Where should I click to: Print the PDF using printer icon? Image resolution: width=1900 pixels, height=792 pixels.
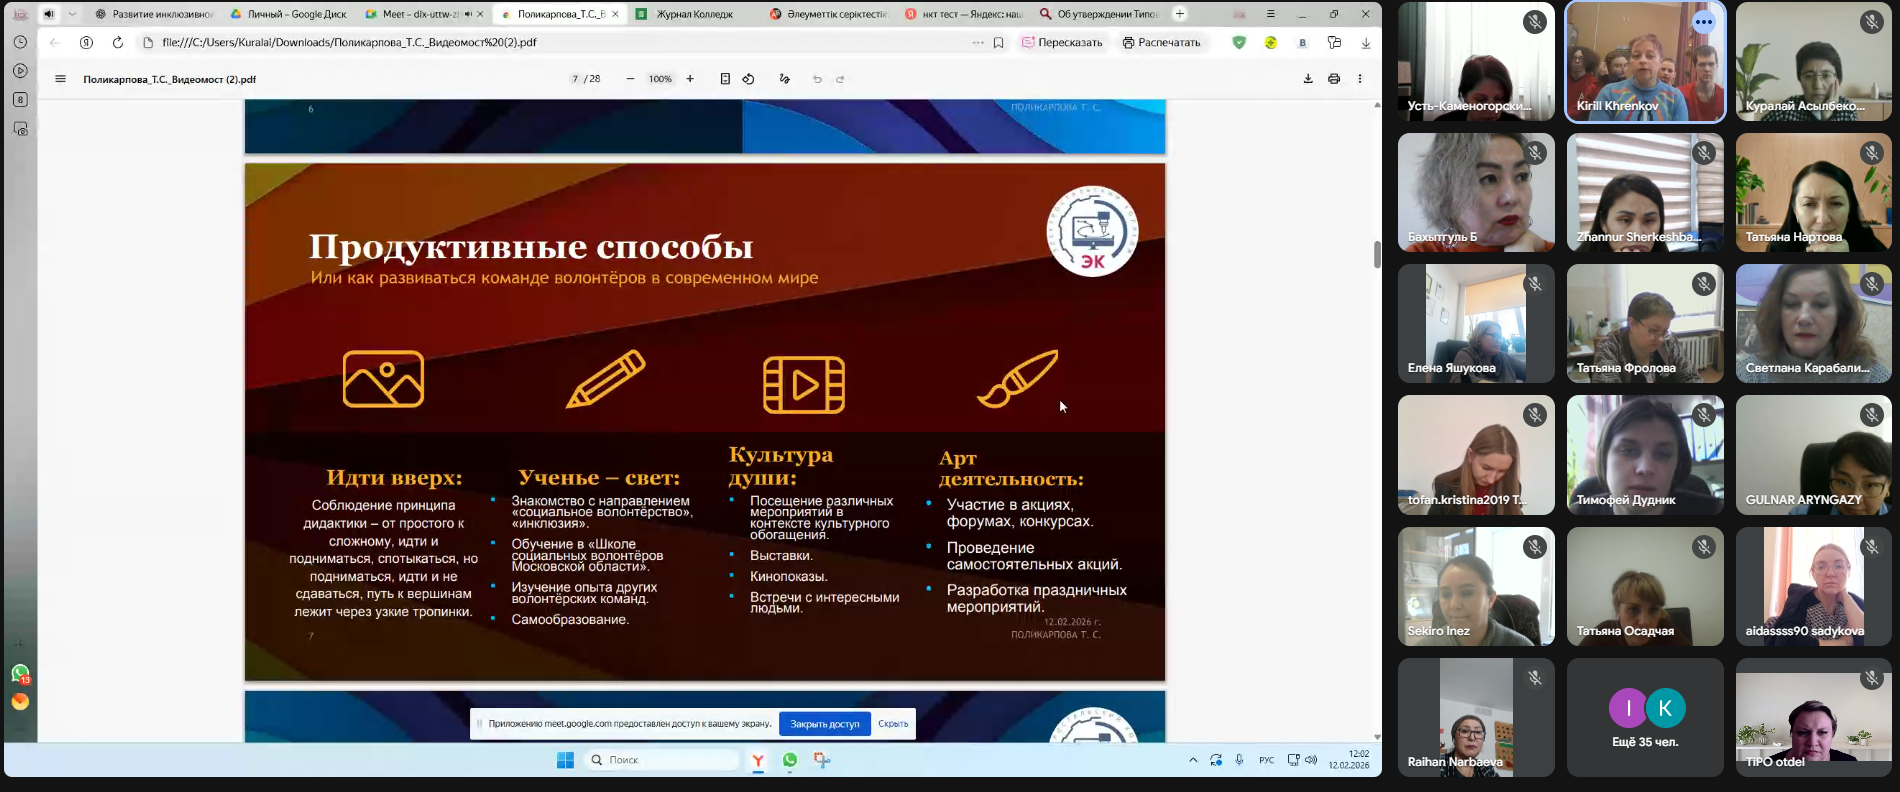(x=1334, y=79)
